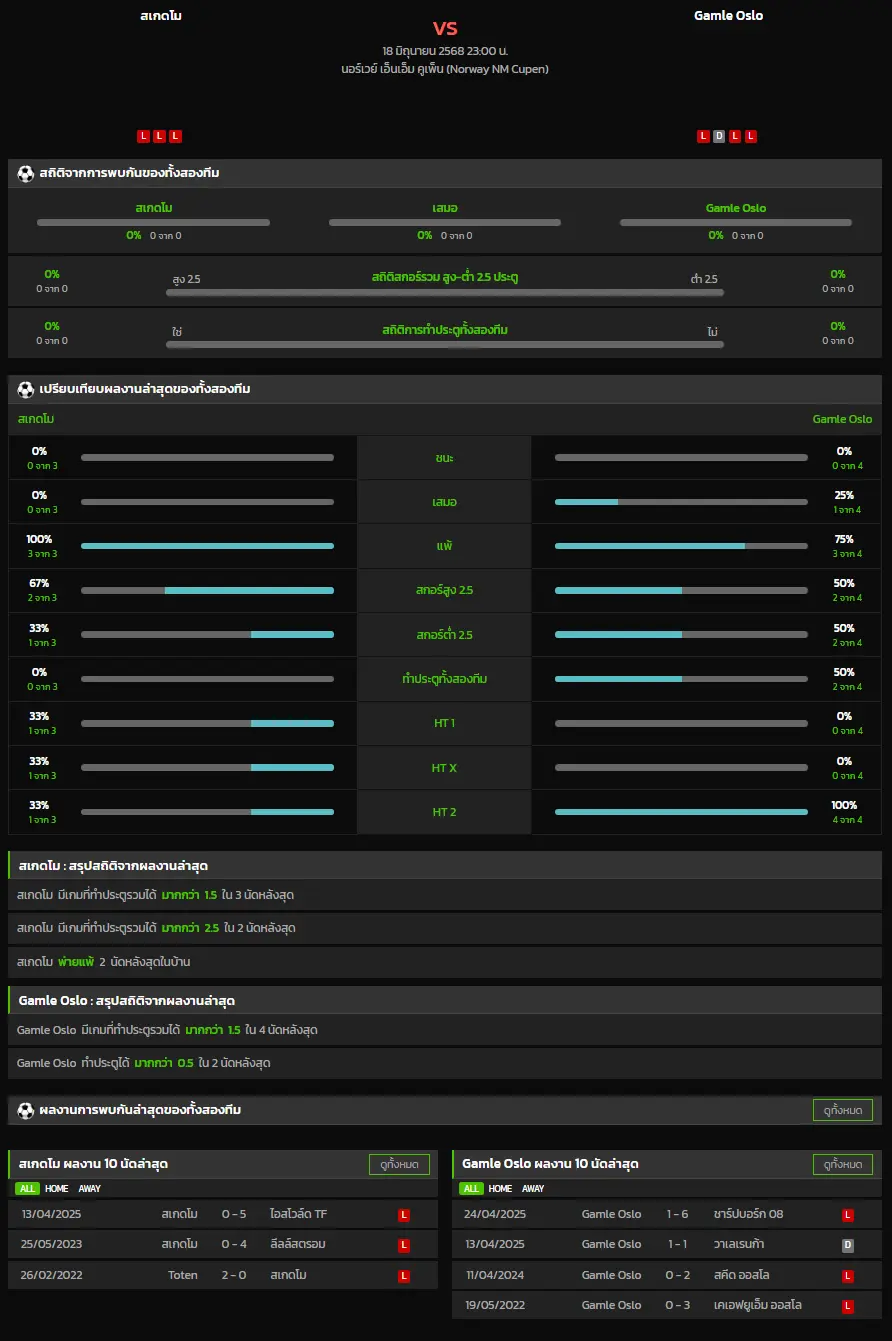Click the สเกดโม 100% loss progress bar
The width and height of the screenshot is (892, 1341).
point(207,546)
